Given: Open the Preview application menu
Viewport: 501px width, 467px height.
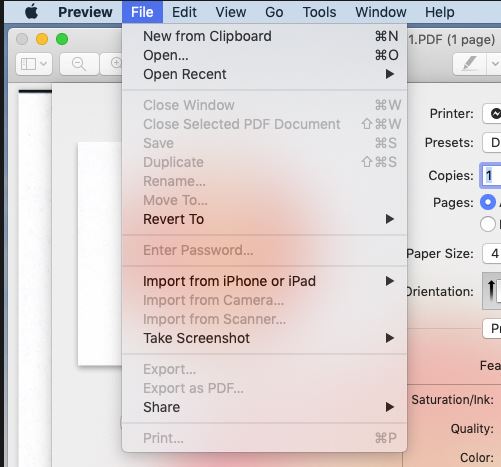Looking at the screenshot, I should coord(85,12).
